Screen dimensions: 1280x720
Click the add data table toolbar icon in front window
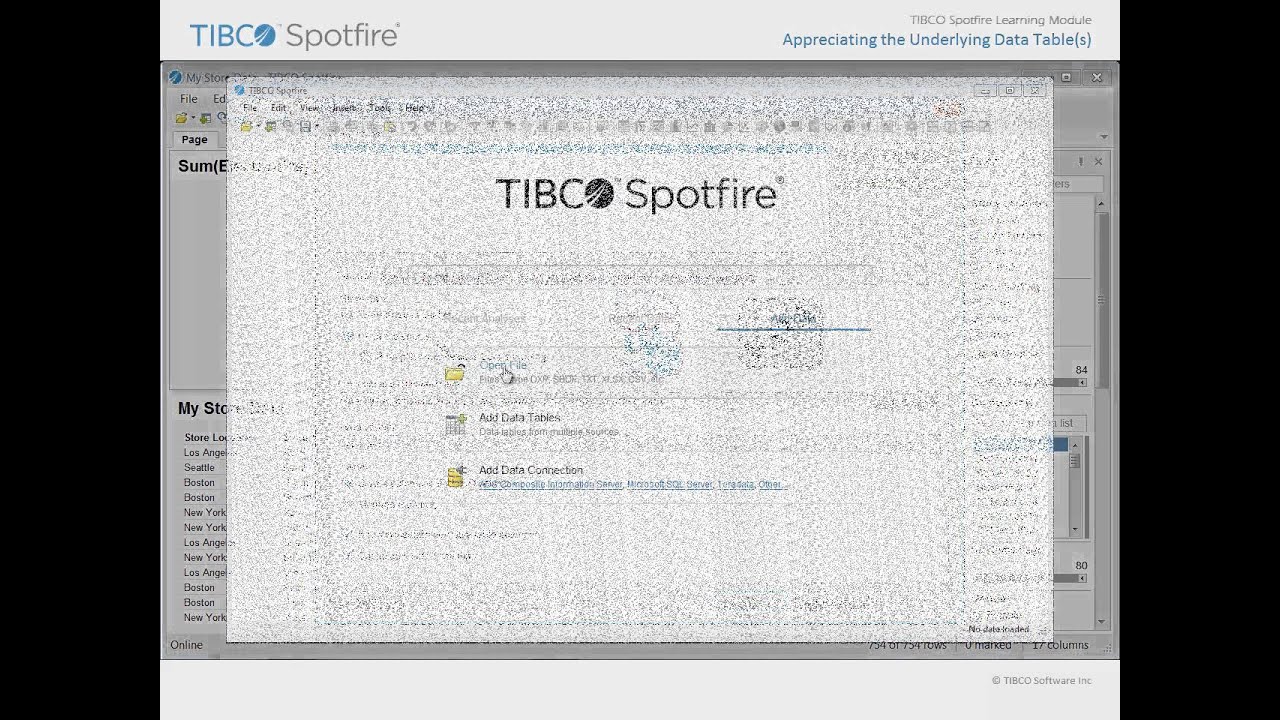coord(270,127)
